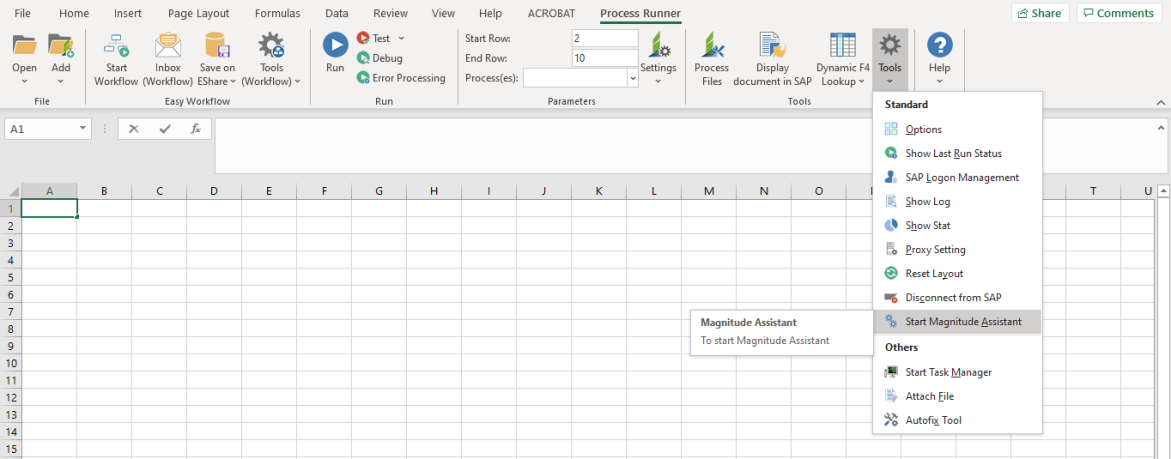Image resolution: width=1171 pixels, height=459 pixels.
Task: Select Start Magnitude Assistant menu item
Action: tap(962, 322)
